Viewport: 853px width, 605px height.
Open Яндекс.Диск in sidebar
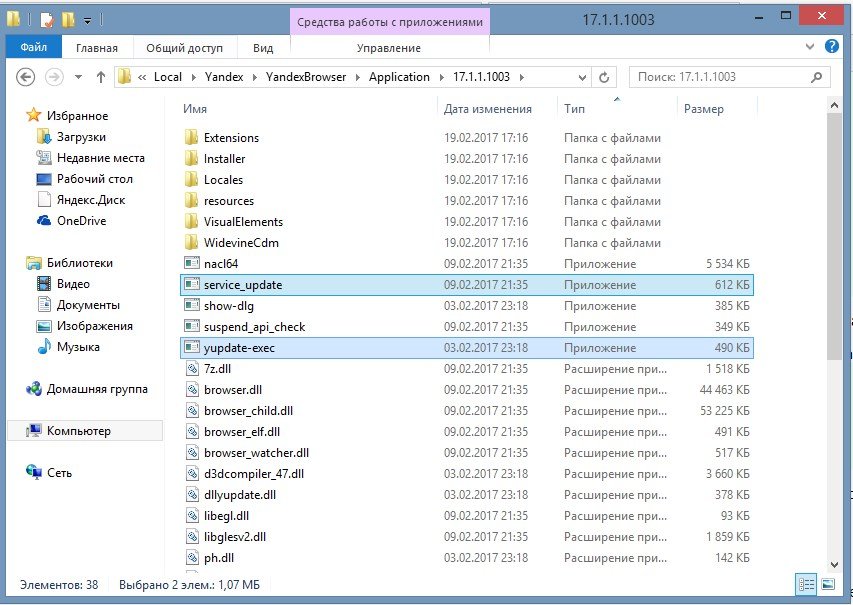91,200
